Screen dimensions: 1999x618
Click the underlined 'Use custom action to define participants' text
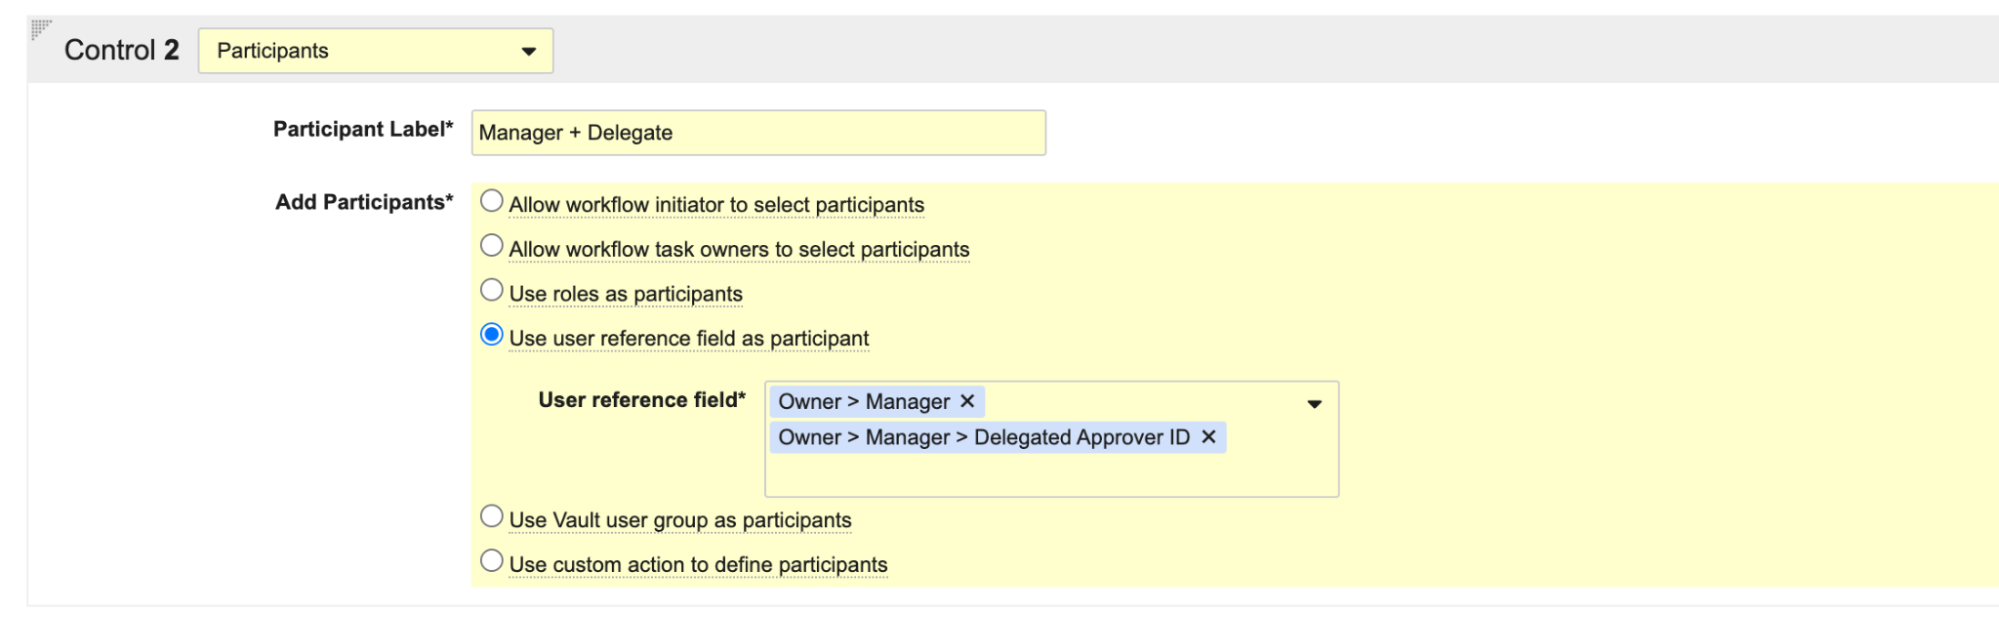click(x=697, y=565)
